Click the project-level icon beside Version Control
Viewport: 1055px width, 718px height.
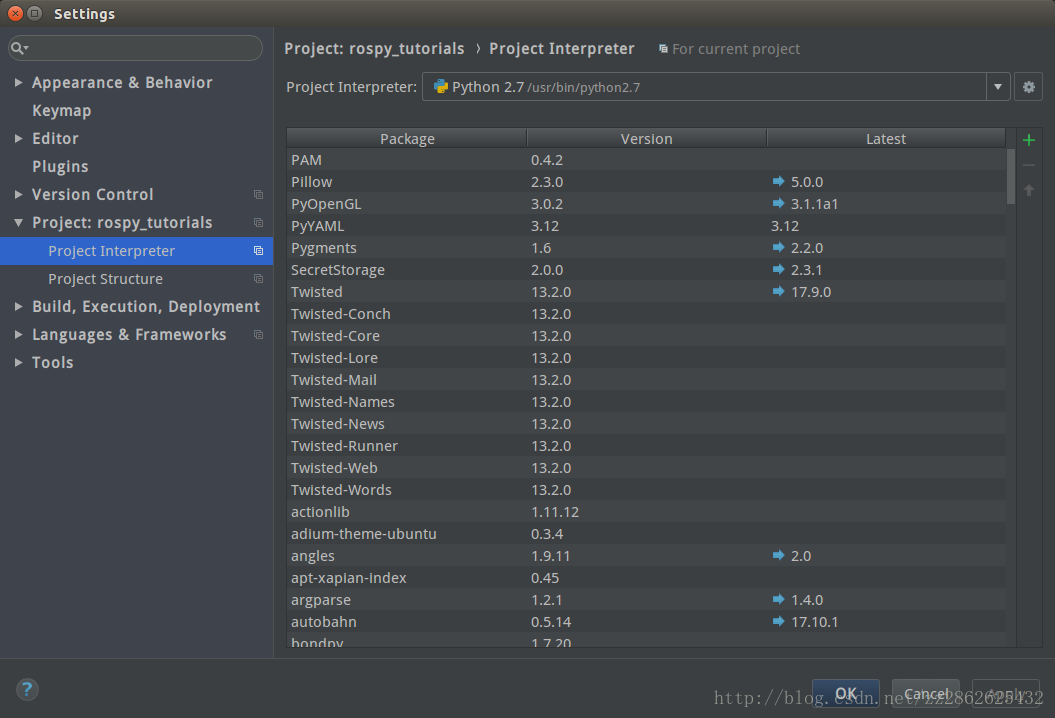coord(258,194)
